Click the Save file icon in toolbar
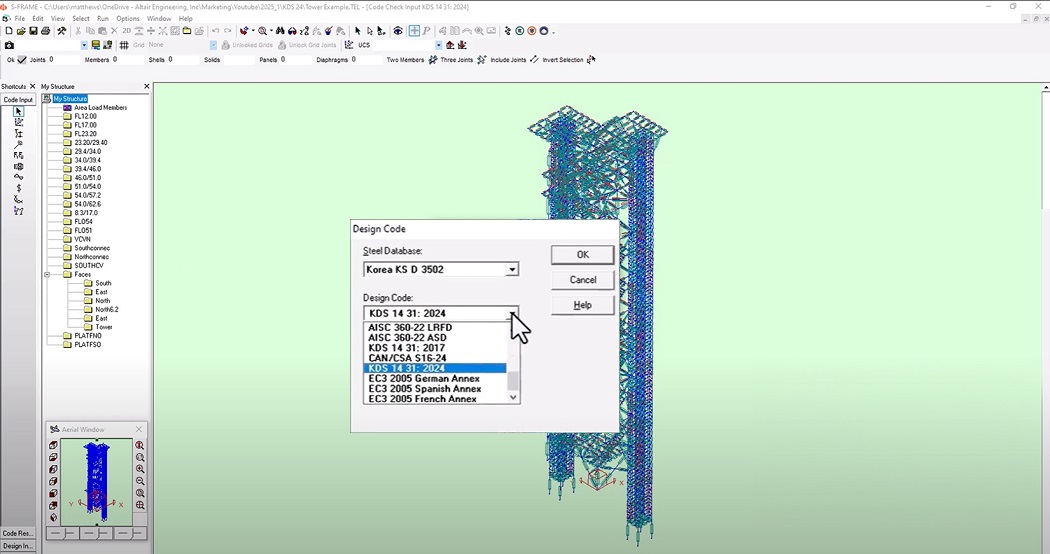 34,32
